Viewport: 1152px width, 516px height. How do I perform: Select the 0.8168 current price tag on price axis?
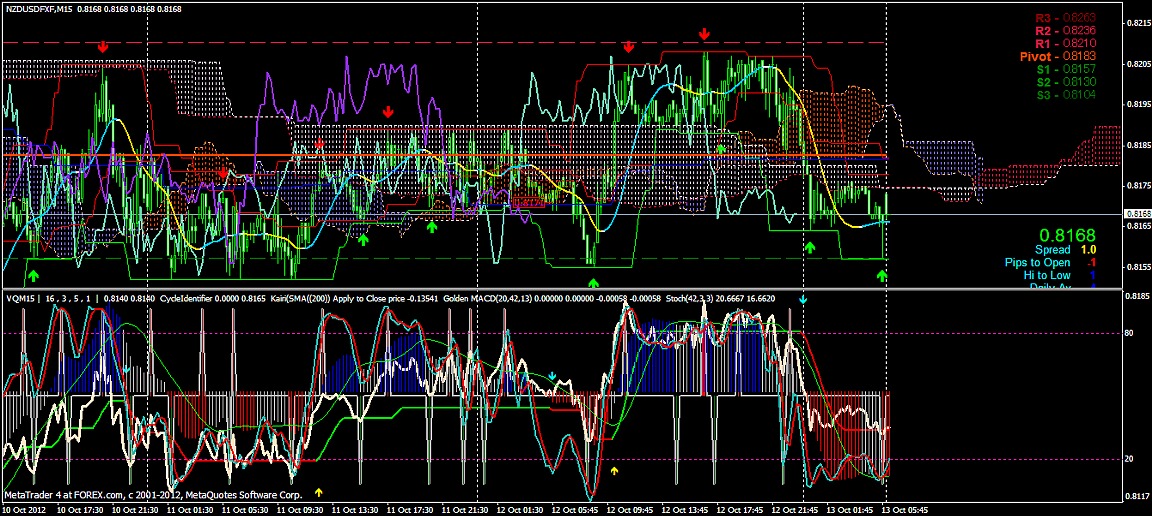[1137, 214]
